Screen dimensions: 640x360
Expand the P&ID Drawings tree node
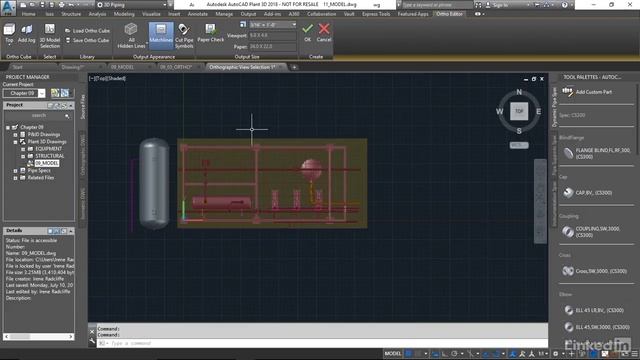pos(16,135)
